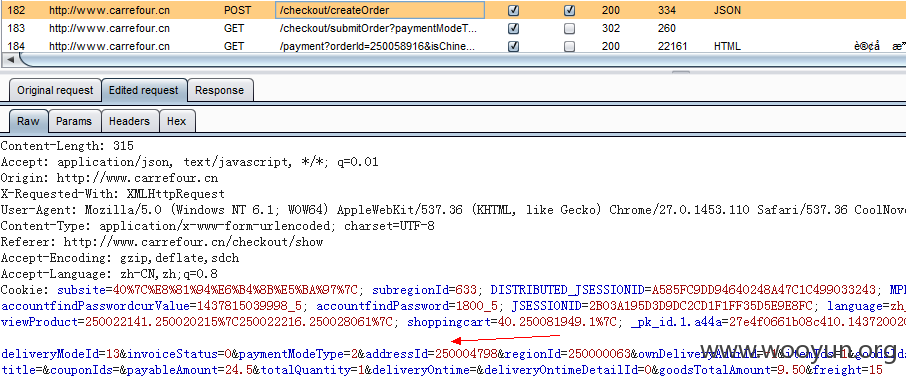Click the X-Requested-With: XMLHttpRequest line
Screen dimensions: 906x379
pyautogui.click(x=113, y=194)
